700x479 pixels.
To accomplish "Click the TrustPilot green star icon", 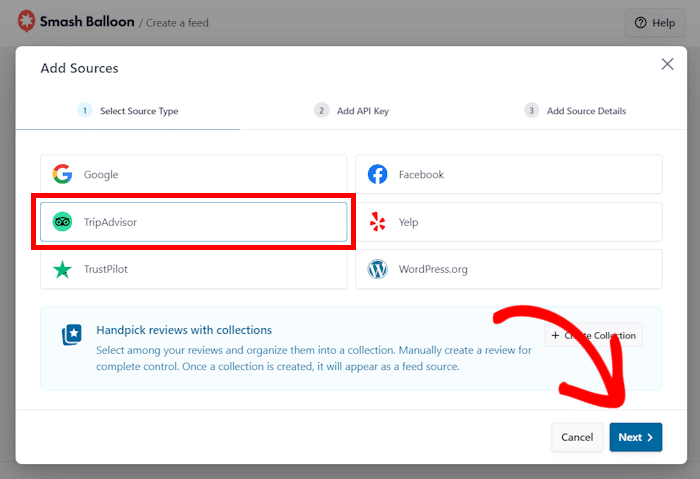I will coord(63,269).
